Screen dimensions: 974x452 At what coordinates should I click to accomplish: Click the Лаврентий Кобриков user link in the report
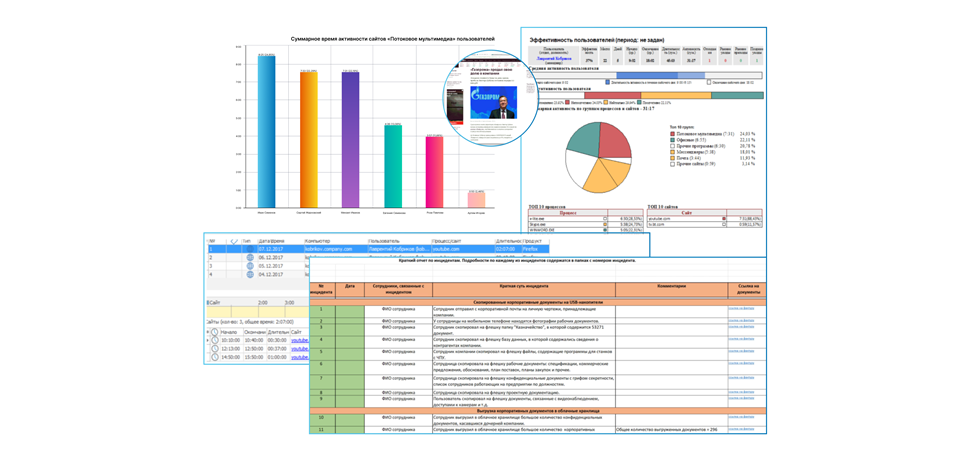click(x=554, y=59)
